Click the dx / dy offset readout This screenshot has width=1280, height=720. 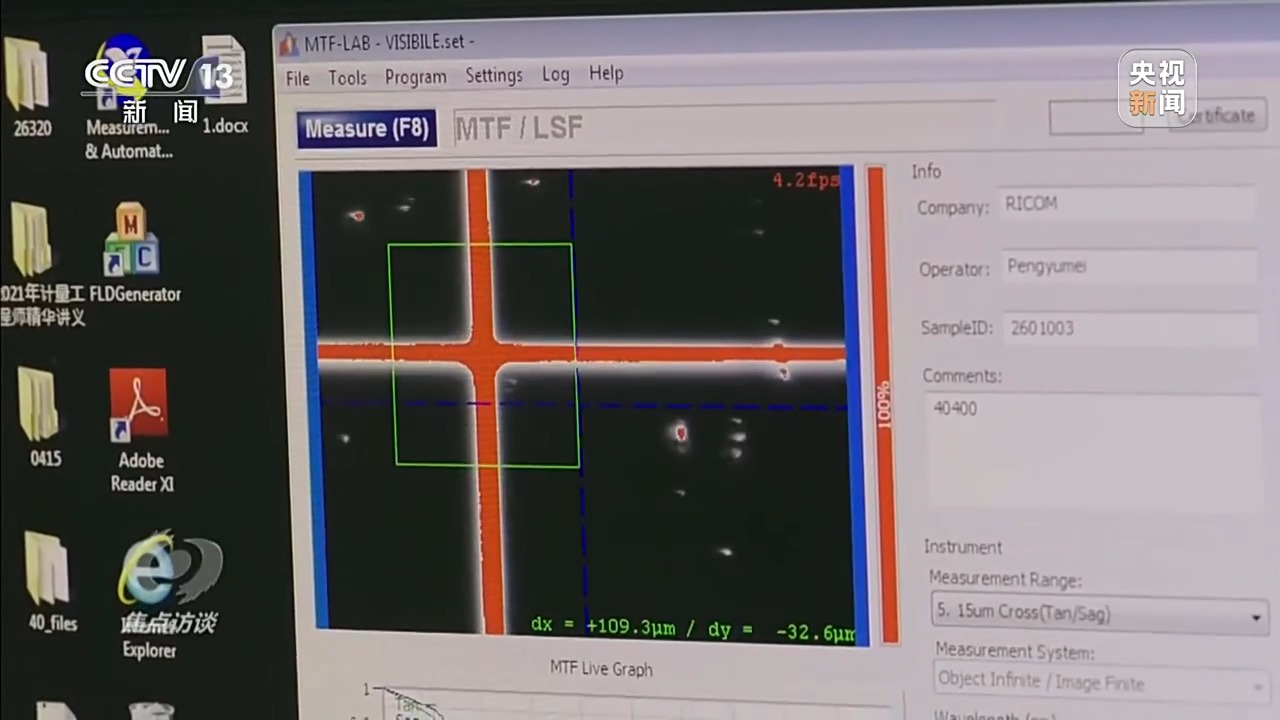click(692, 628)
